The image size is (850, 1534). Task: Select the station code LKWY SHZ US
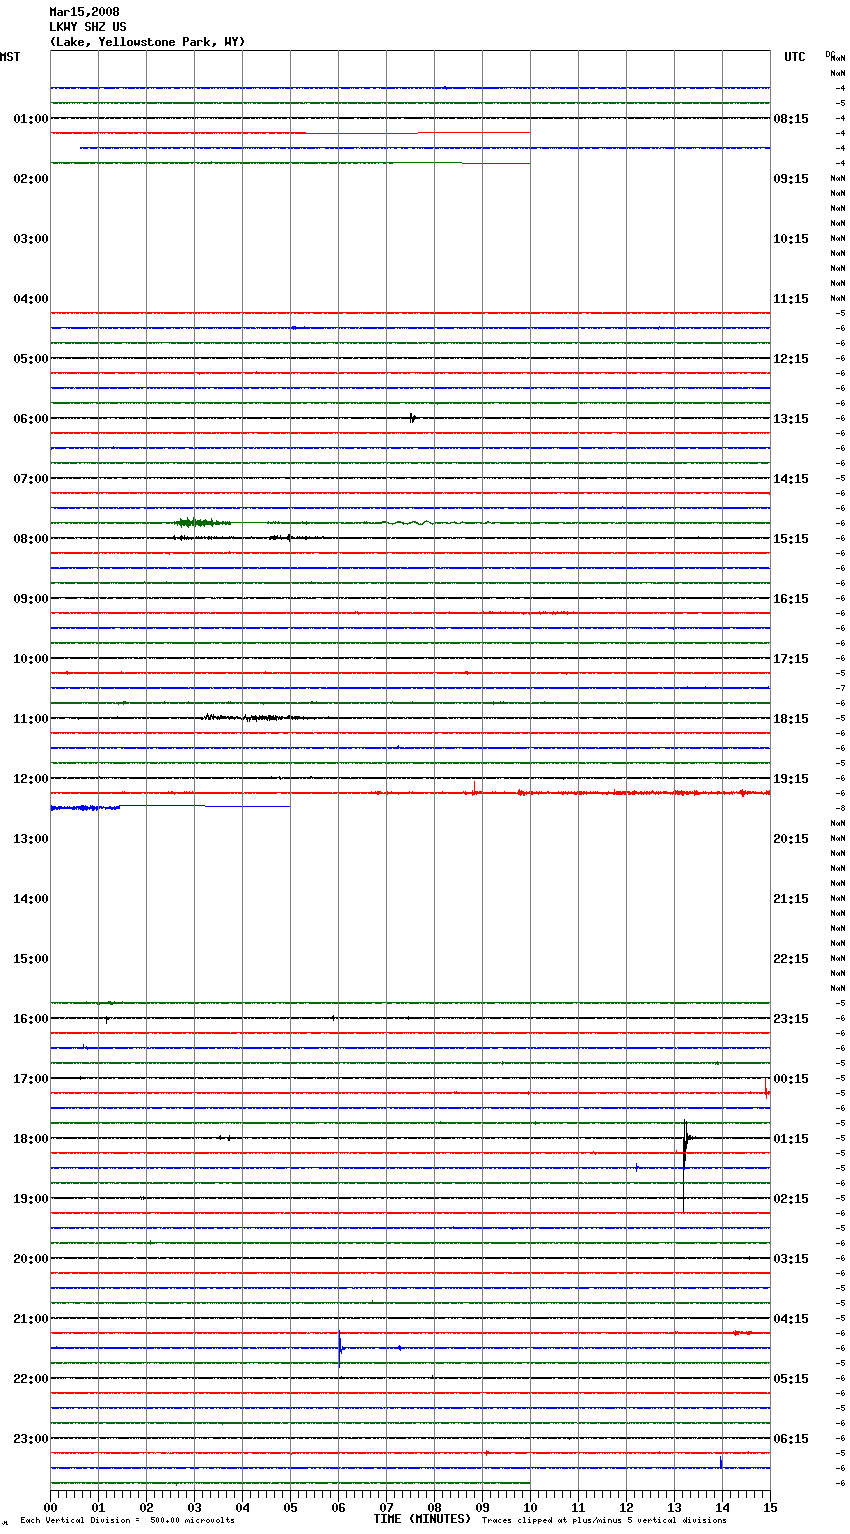[88, 27]
